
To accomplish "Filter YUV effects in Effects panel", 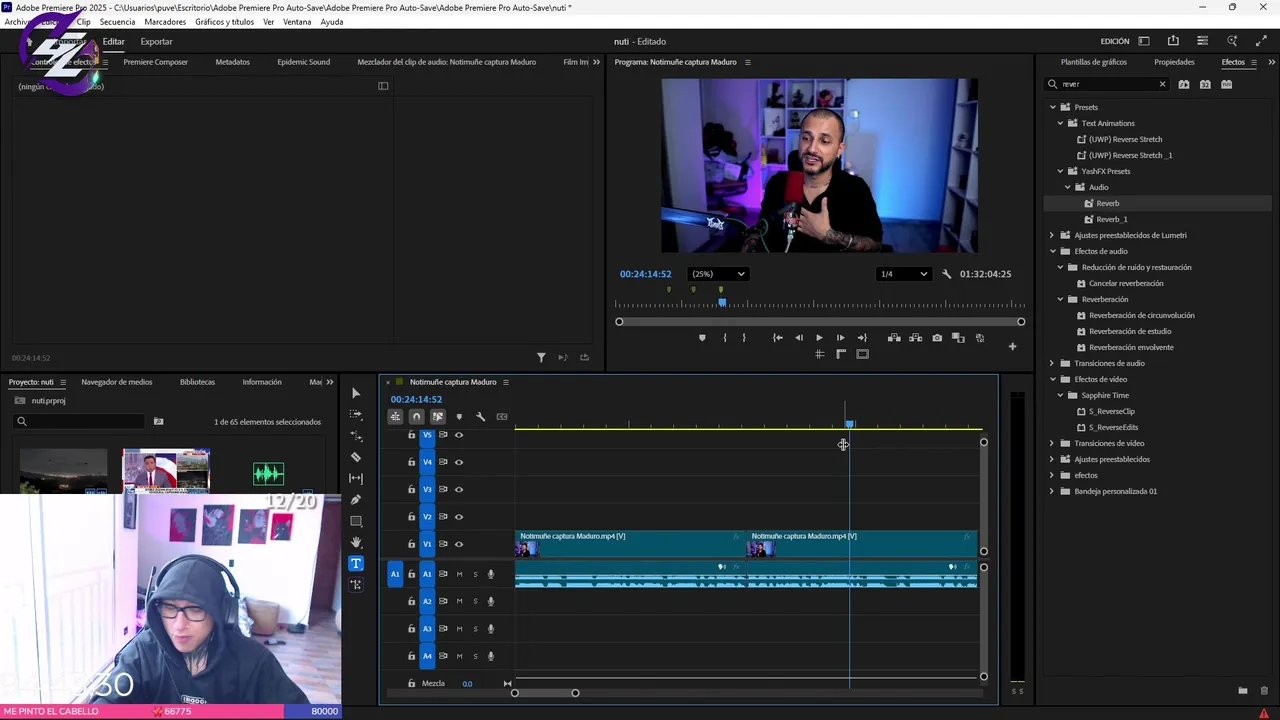I will click(1227, 84).
